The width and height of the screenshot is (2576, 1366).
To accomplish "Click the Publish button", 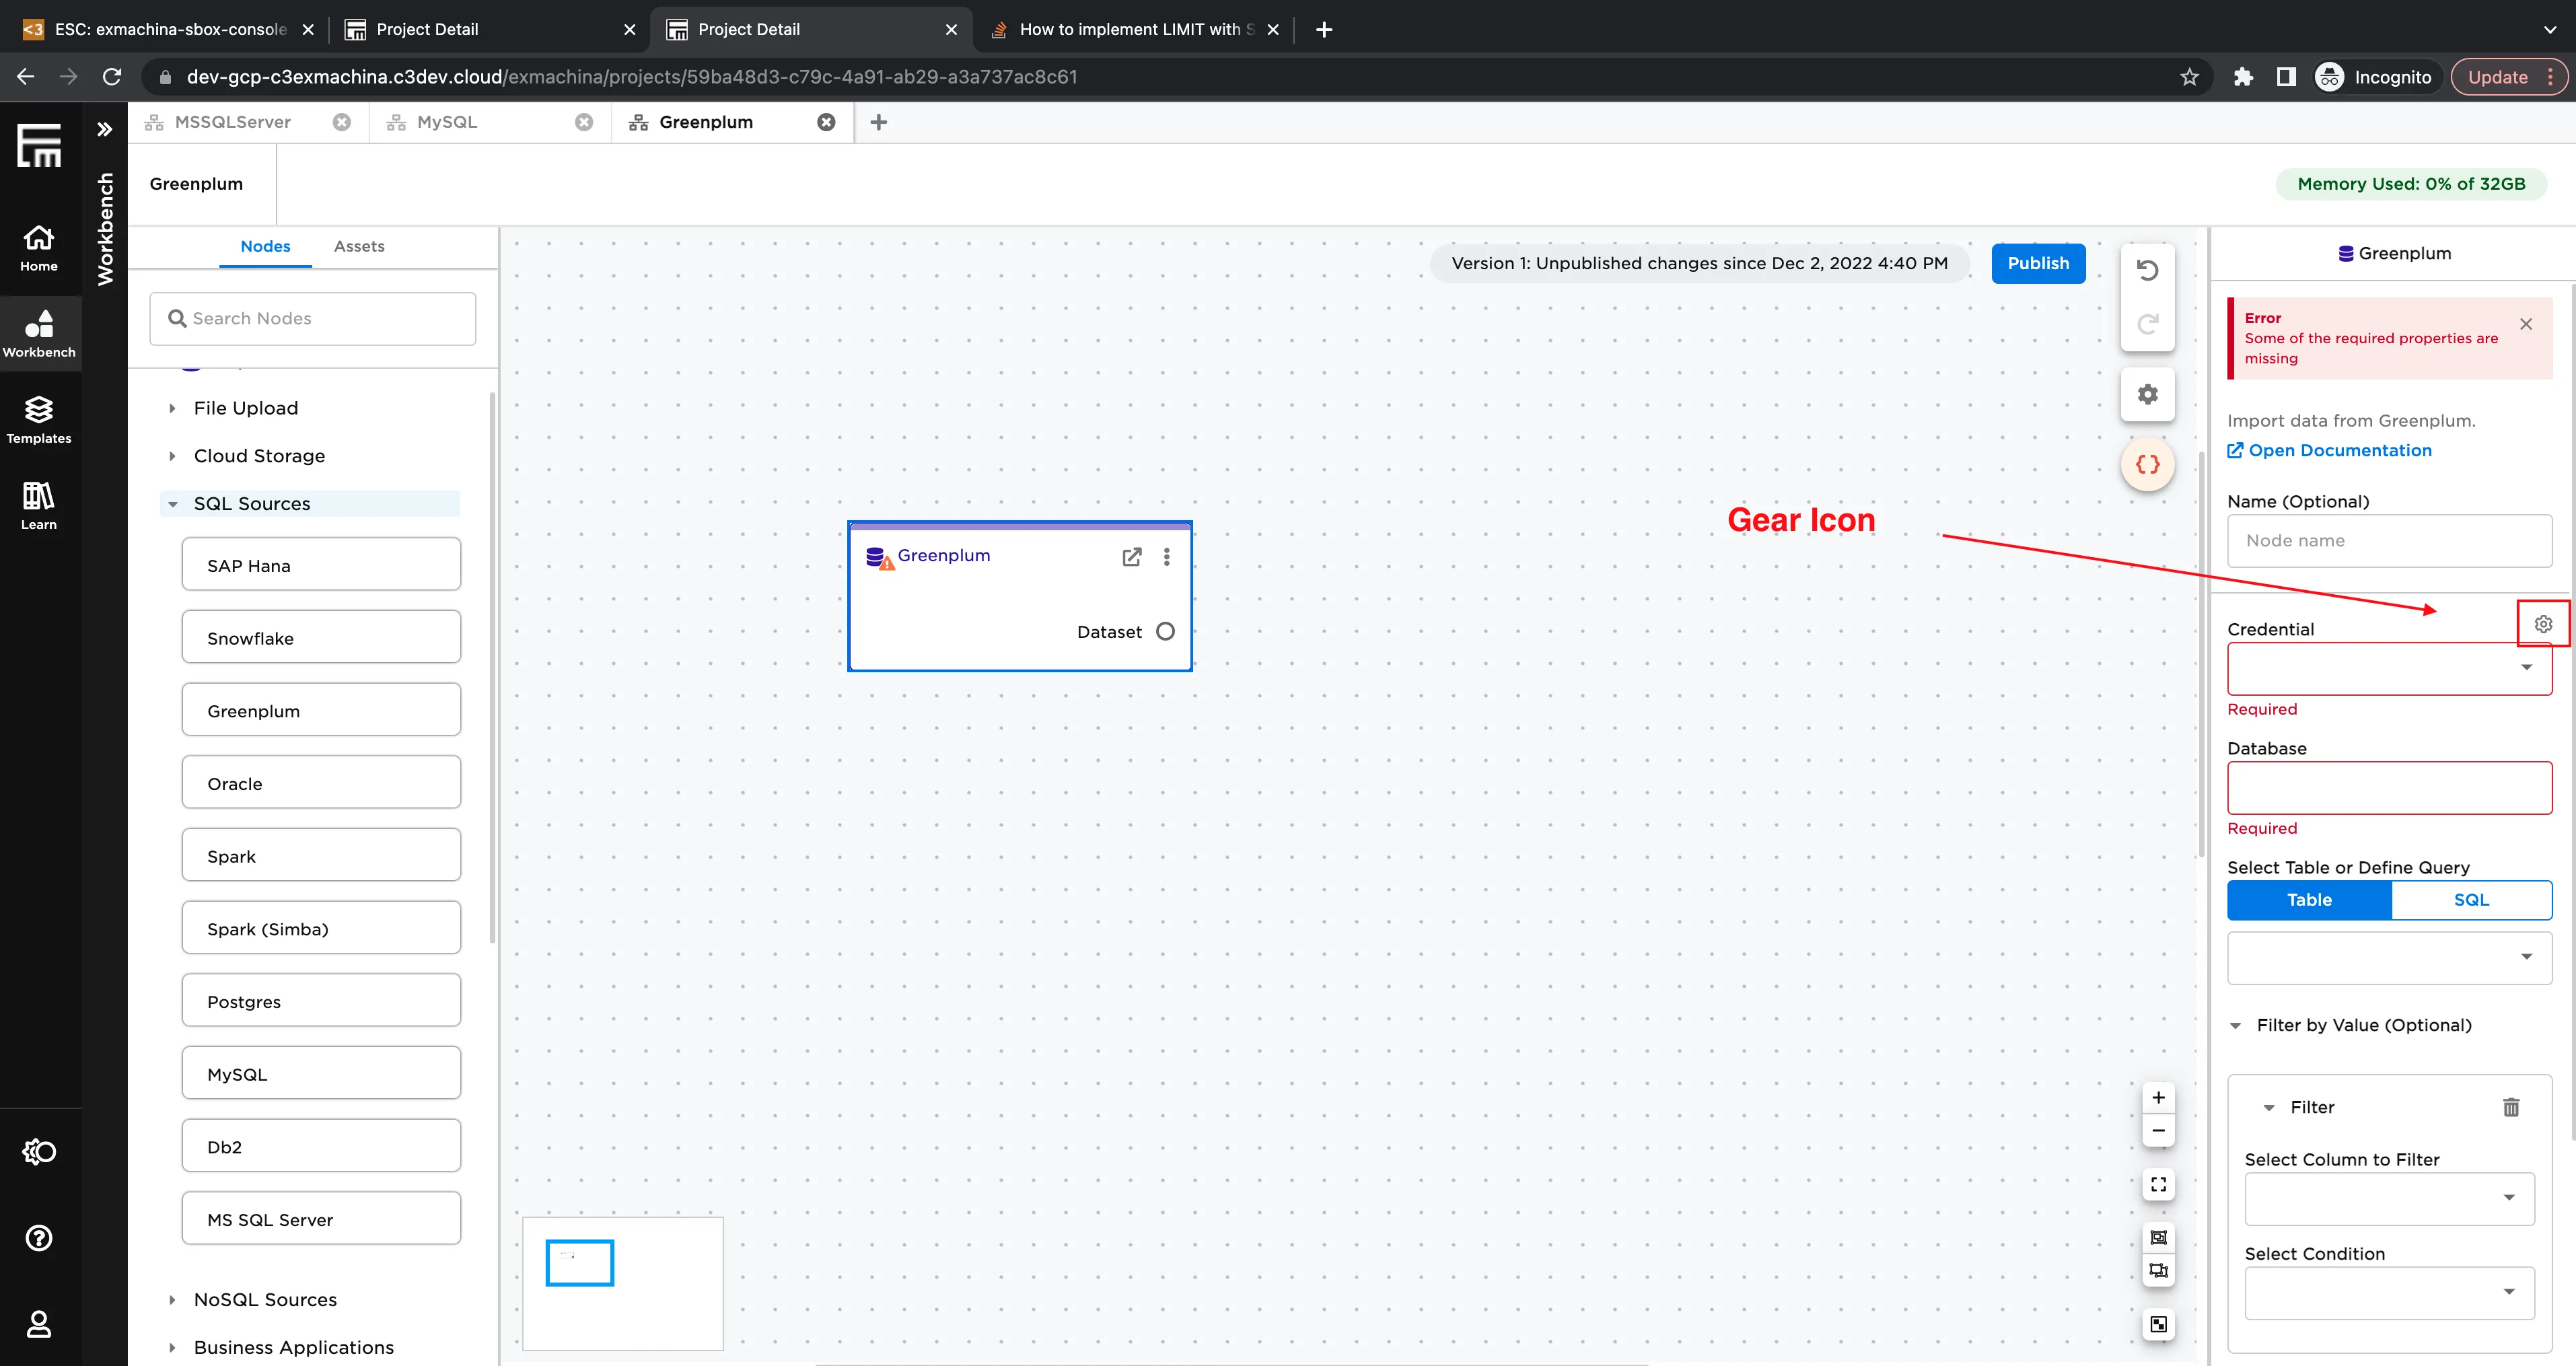I will (2039, 263).
